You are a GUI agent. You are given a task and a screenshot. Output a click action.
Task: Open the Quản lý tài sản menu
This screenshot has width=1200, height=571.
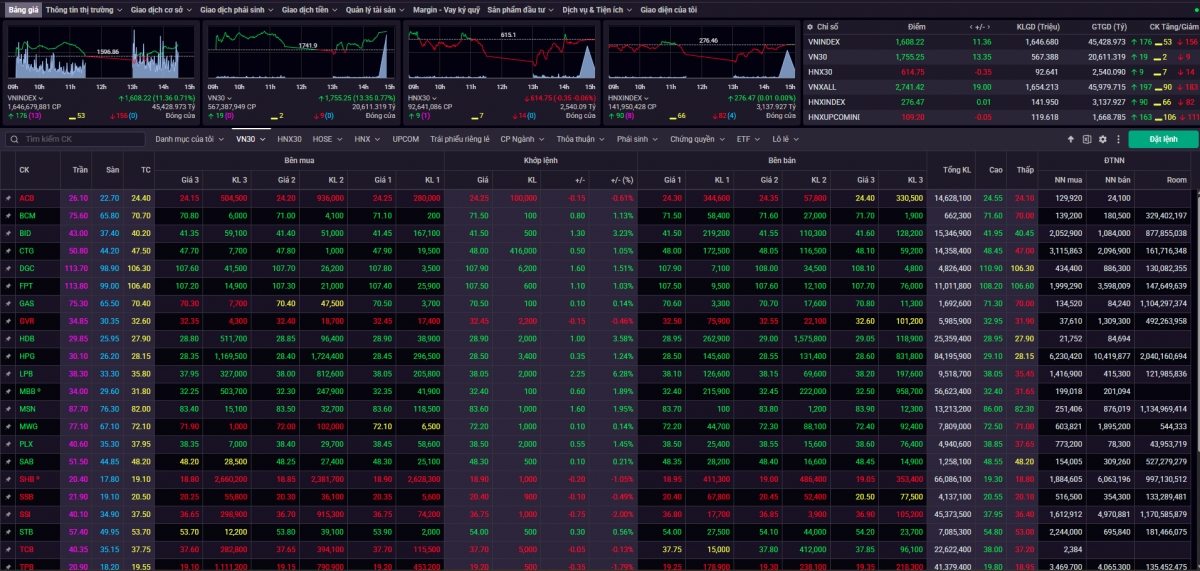pyautogui.click(x=376, y=9)
